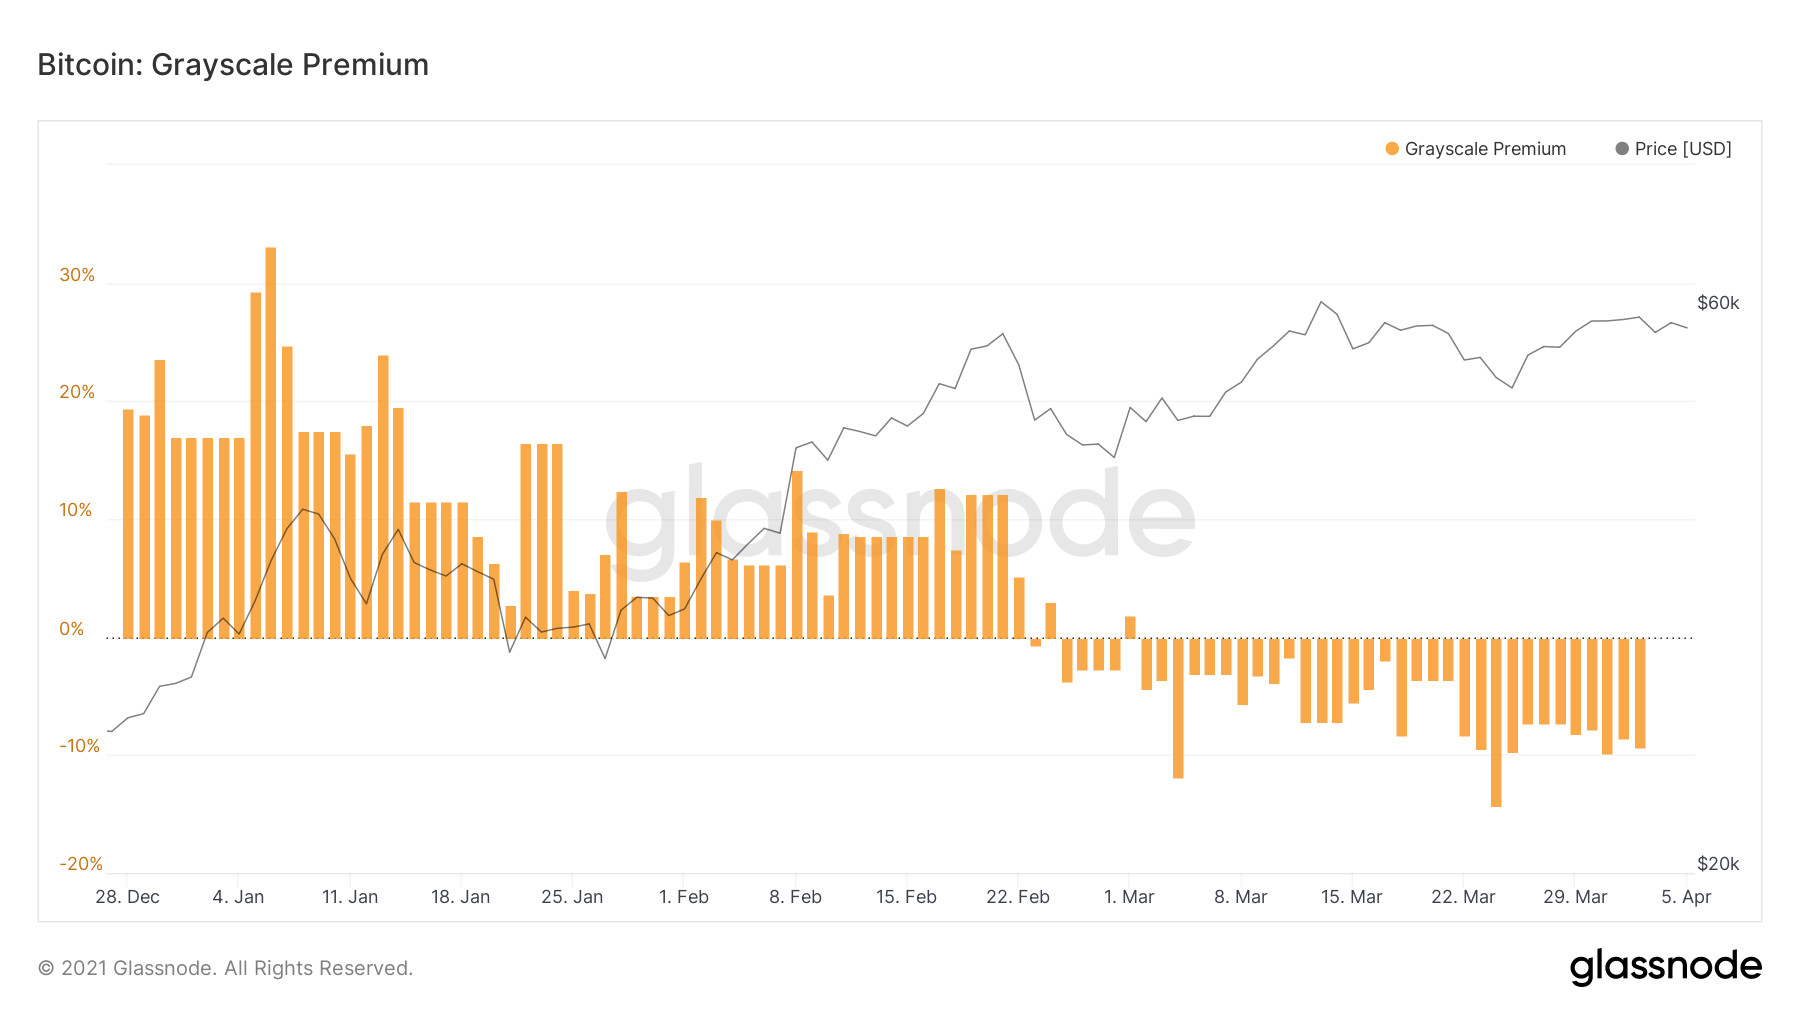This screenshot has width=1800, height=1013.
Task: Click the 1. Feb x-axis label
Action: 684,897
